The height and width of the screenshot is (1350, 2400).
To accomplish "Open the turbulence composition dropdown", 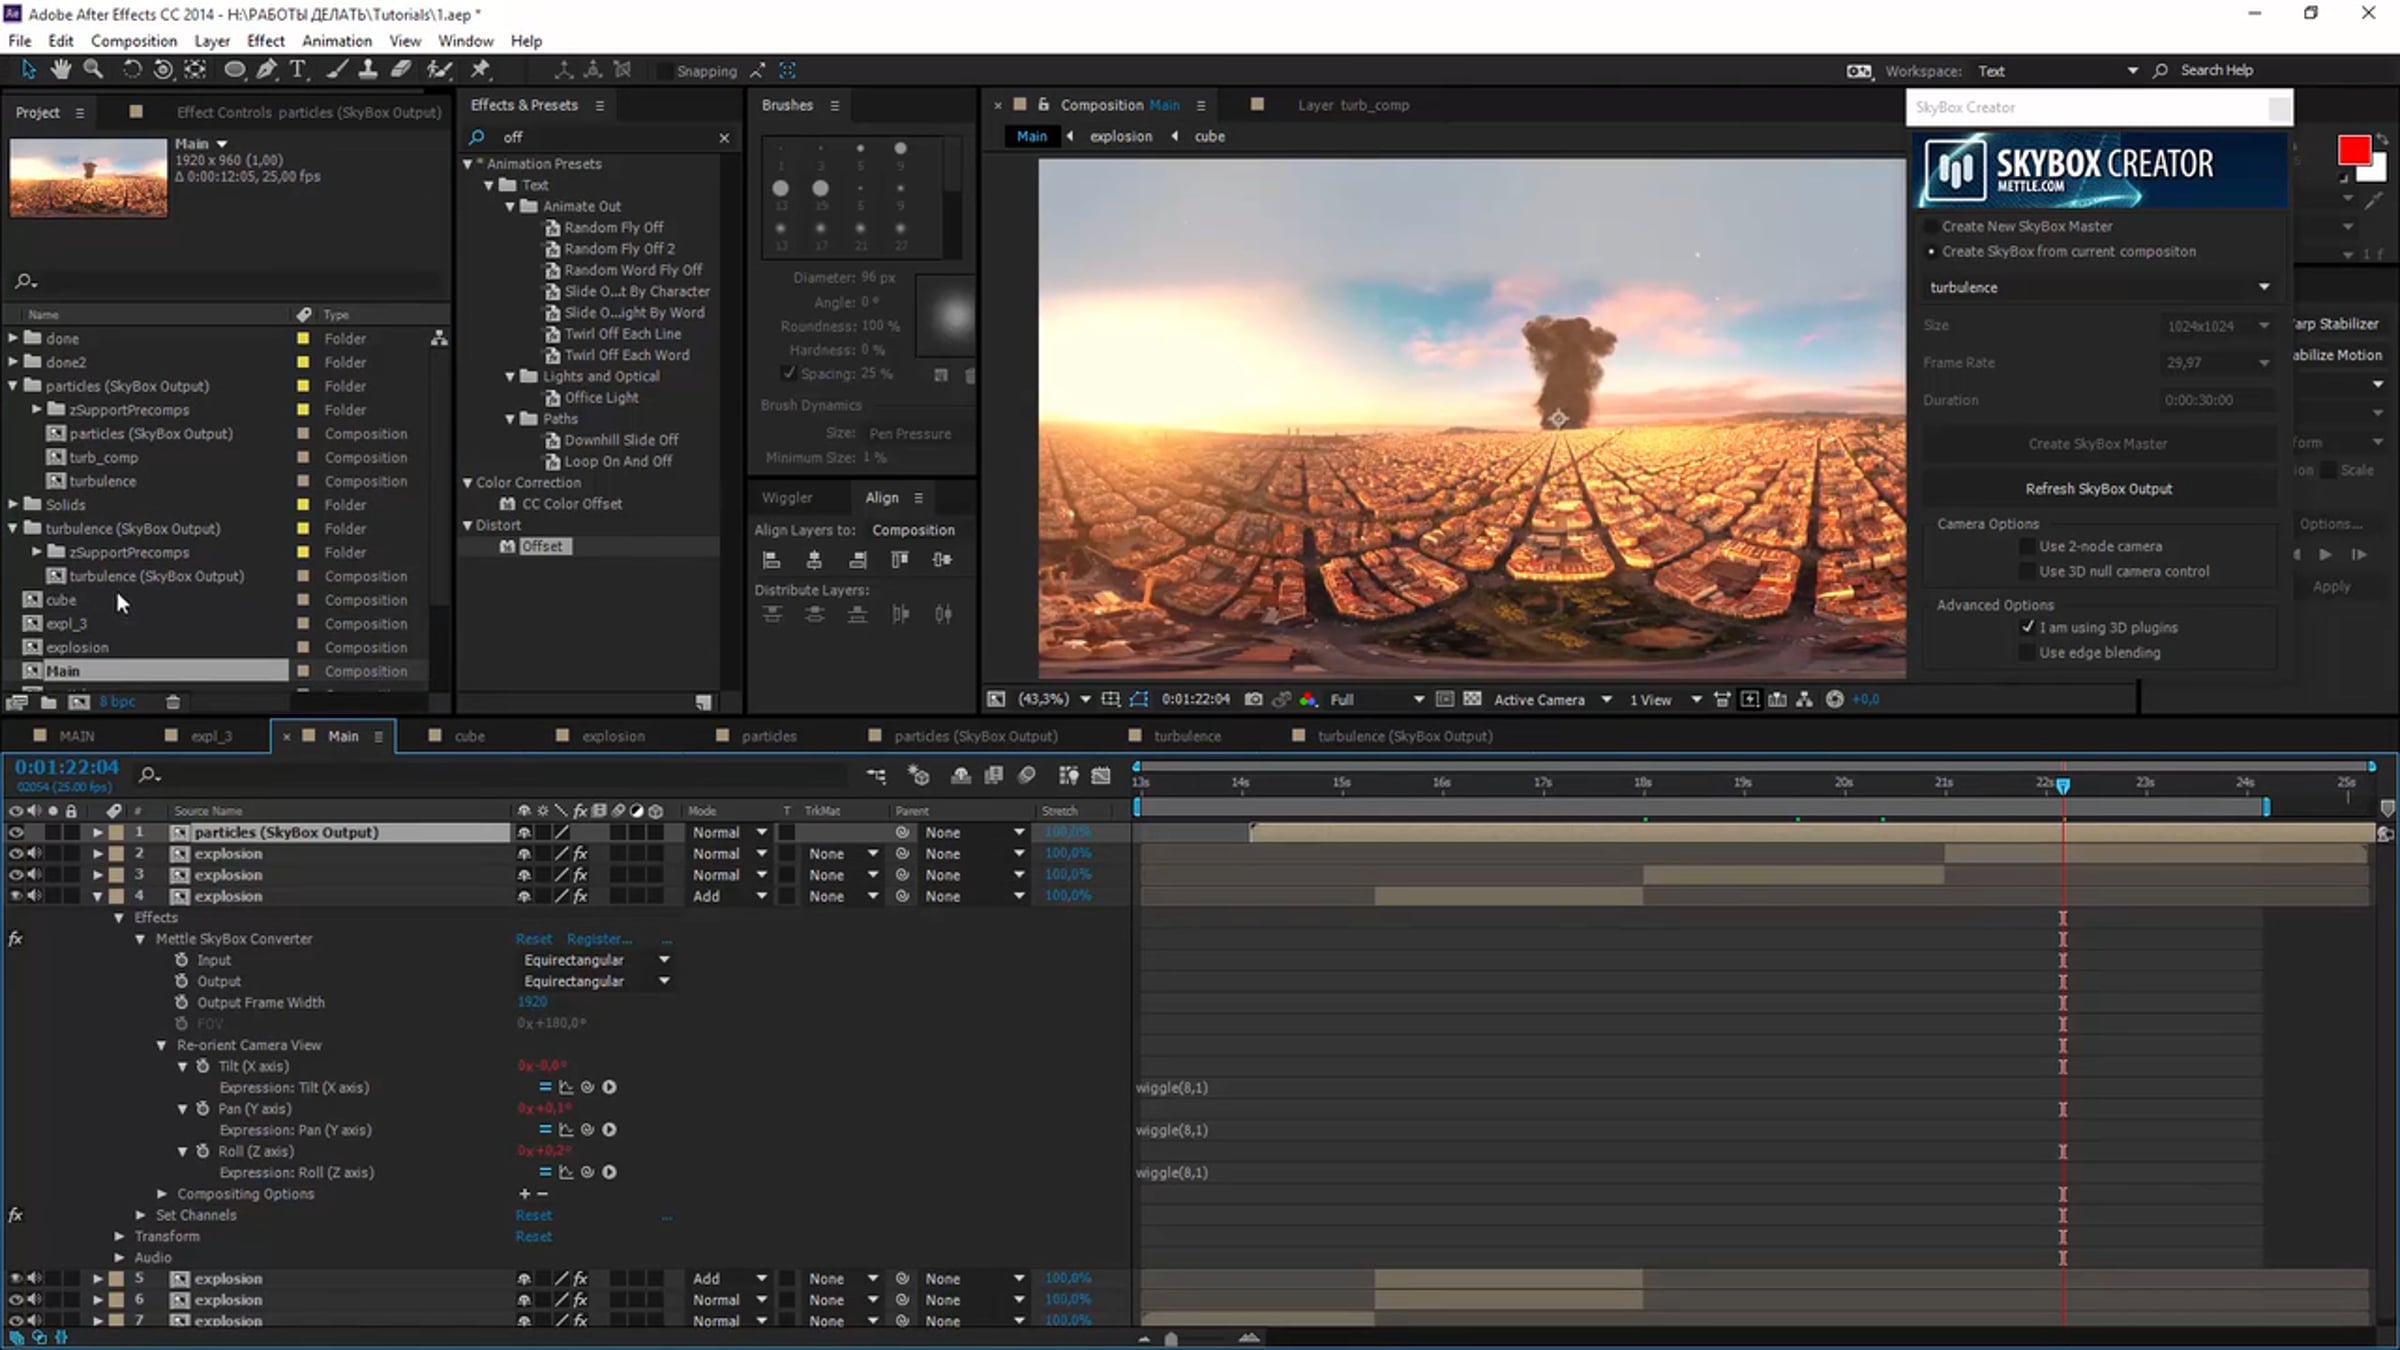I will point(2098,287).
